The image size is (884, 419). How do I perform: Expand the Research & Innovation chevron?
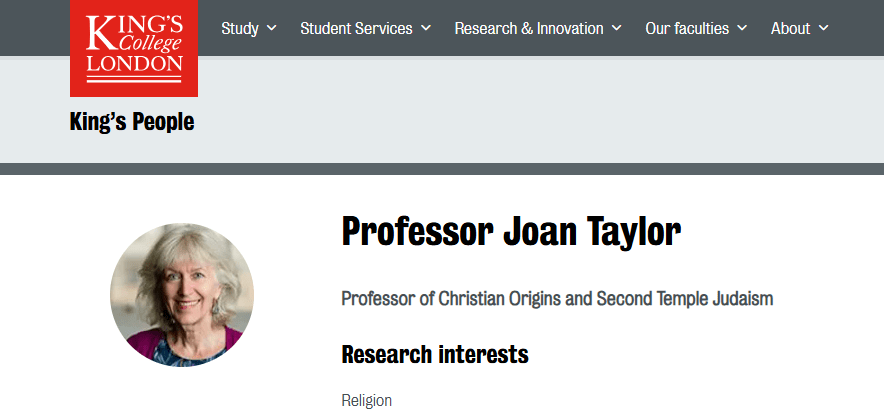tap(617, 28)
